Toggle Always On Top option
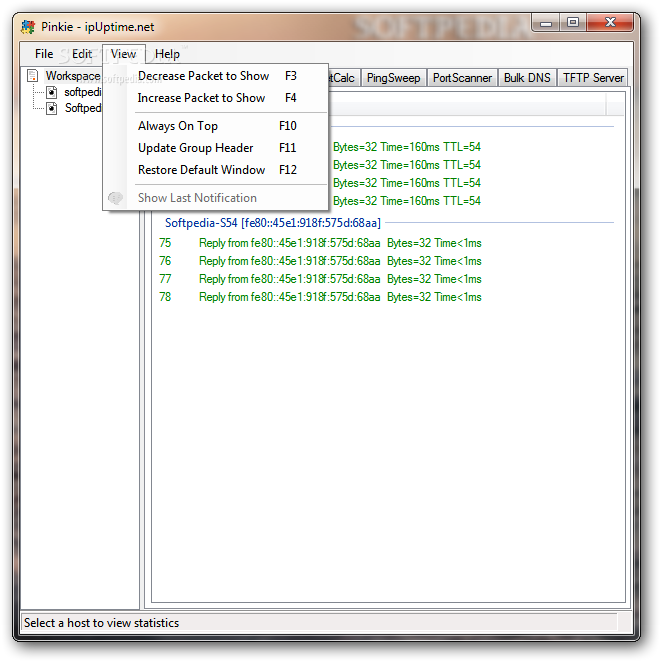 point(216,126)
